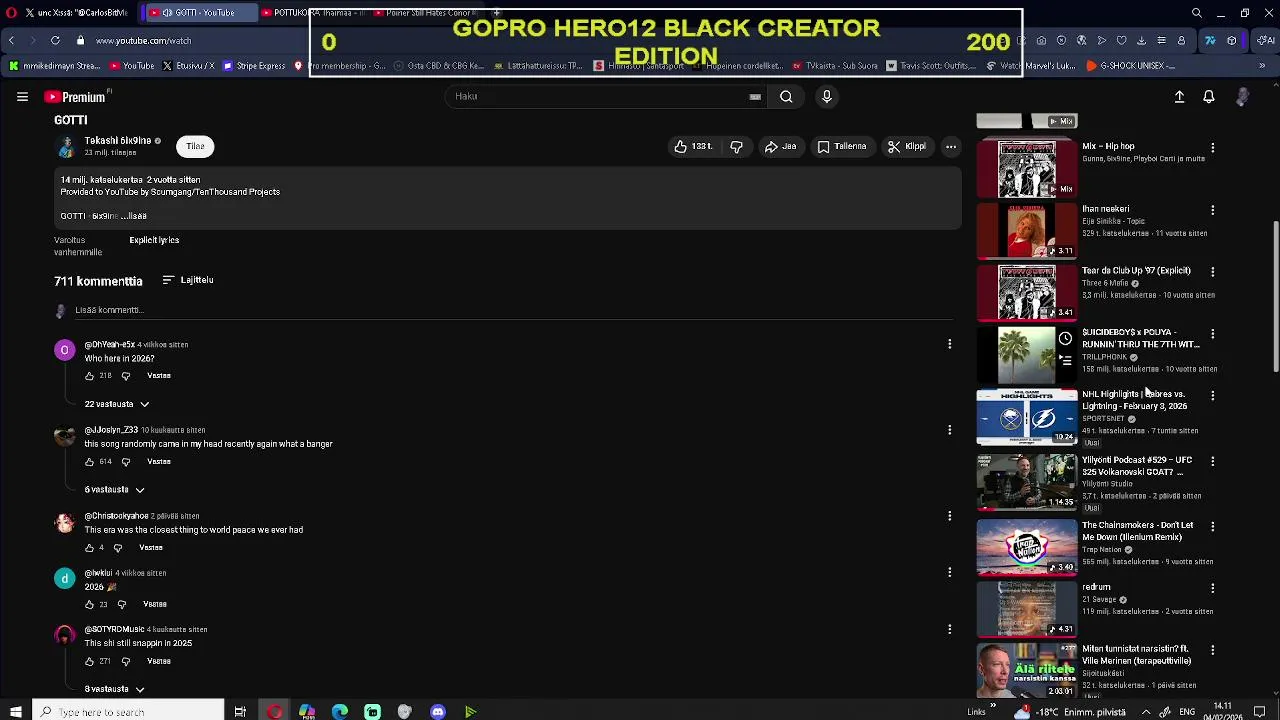Open Yliyönti Podcast #529 thumbnail
The width and height of the screenshot is (1280, 720).
(1027, 482)
